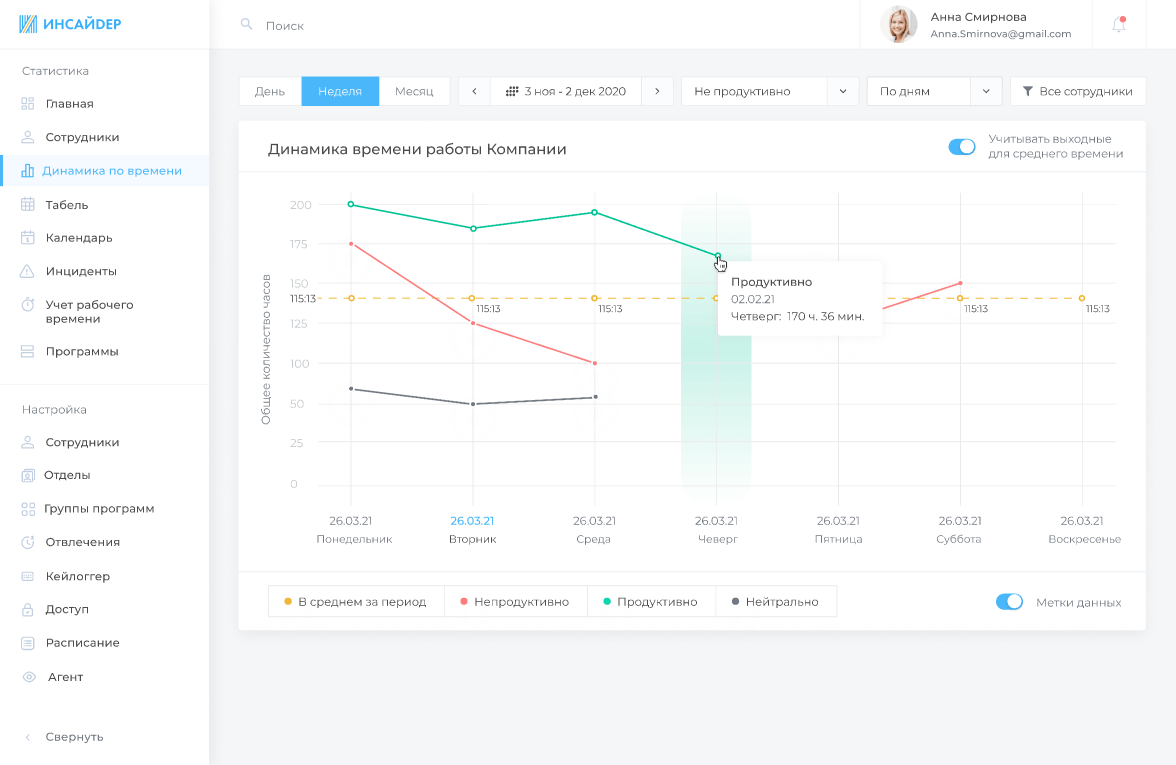Switch to the Месяц tab

click(x=414, y=92)
